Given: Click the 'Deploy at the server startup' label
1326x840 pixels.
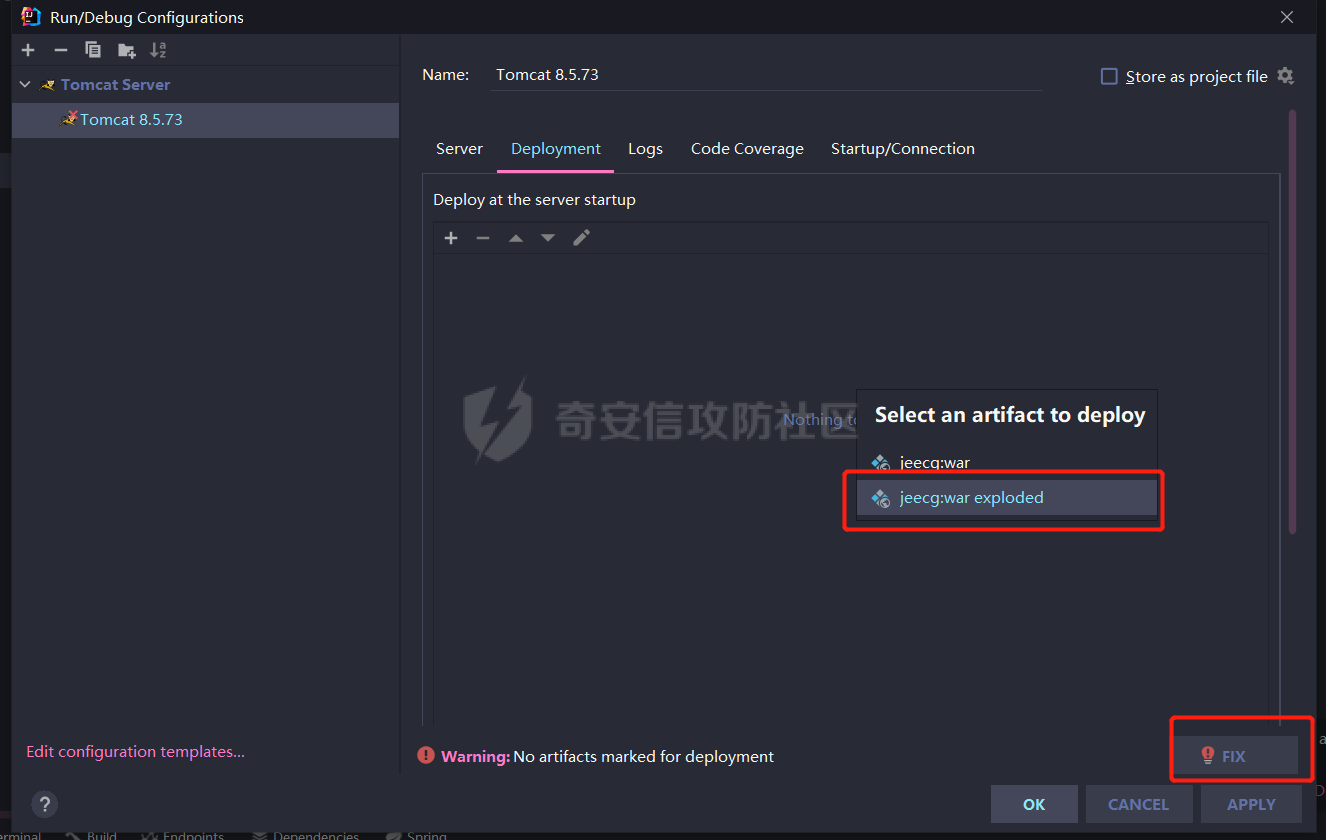Looking at the screenshot, I should (x=534, y=200).
